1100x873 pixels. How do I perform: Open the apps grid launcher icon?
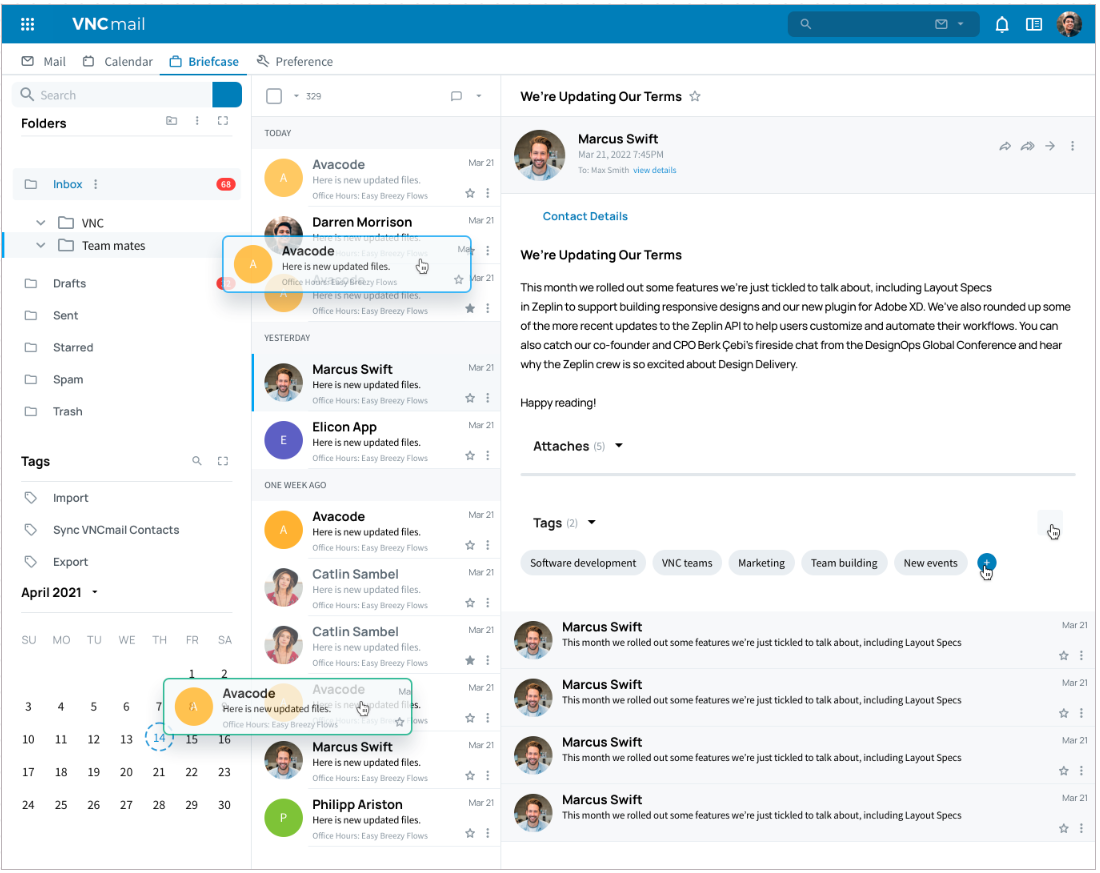[28, 24]
